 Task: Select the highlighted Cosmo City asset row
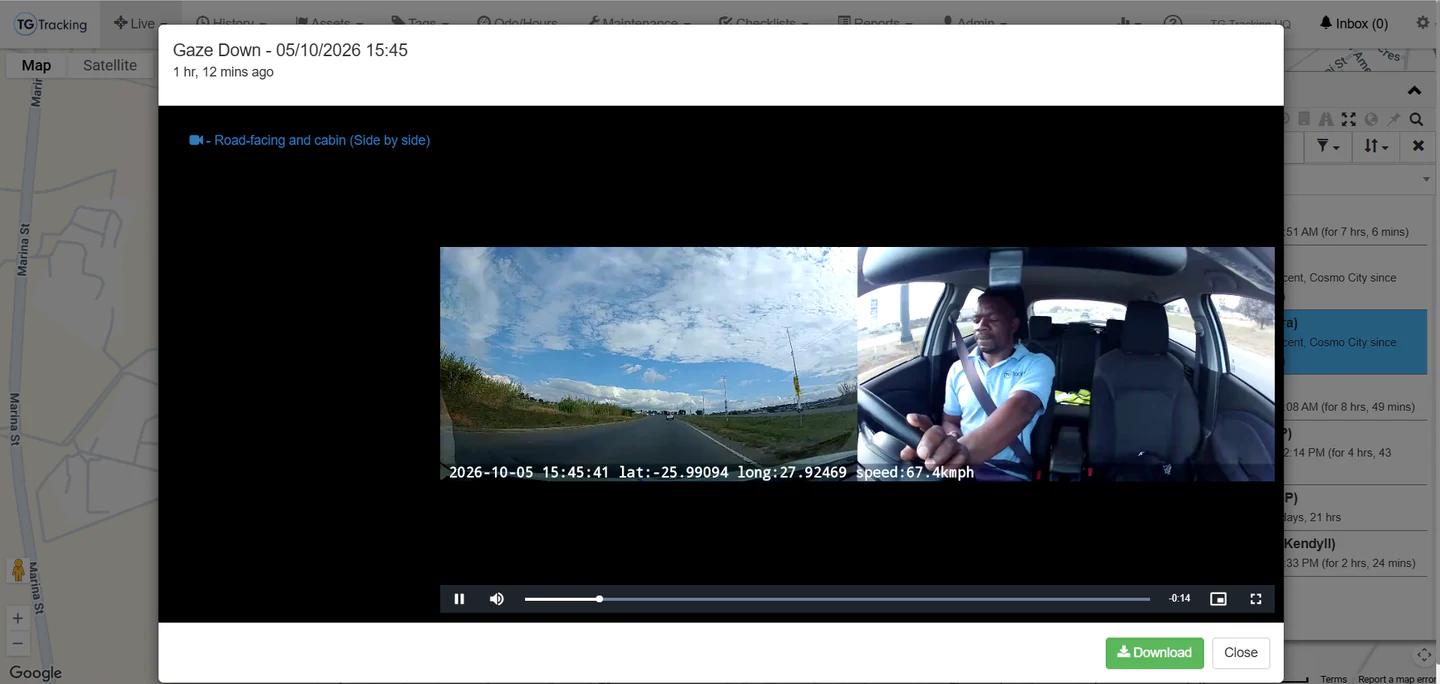coord(1355,342)
